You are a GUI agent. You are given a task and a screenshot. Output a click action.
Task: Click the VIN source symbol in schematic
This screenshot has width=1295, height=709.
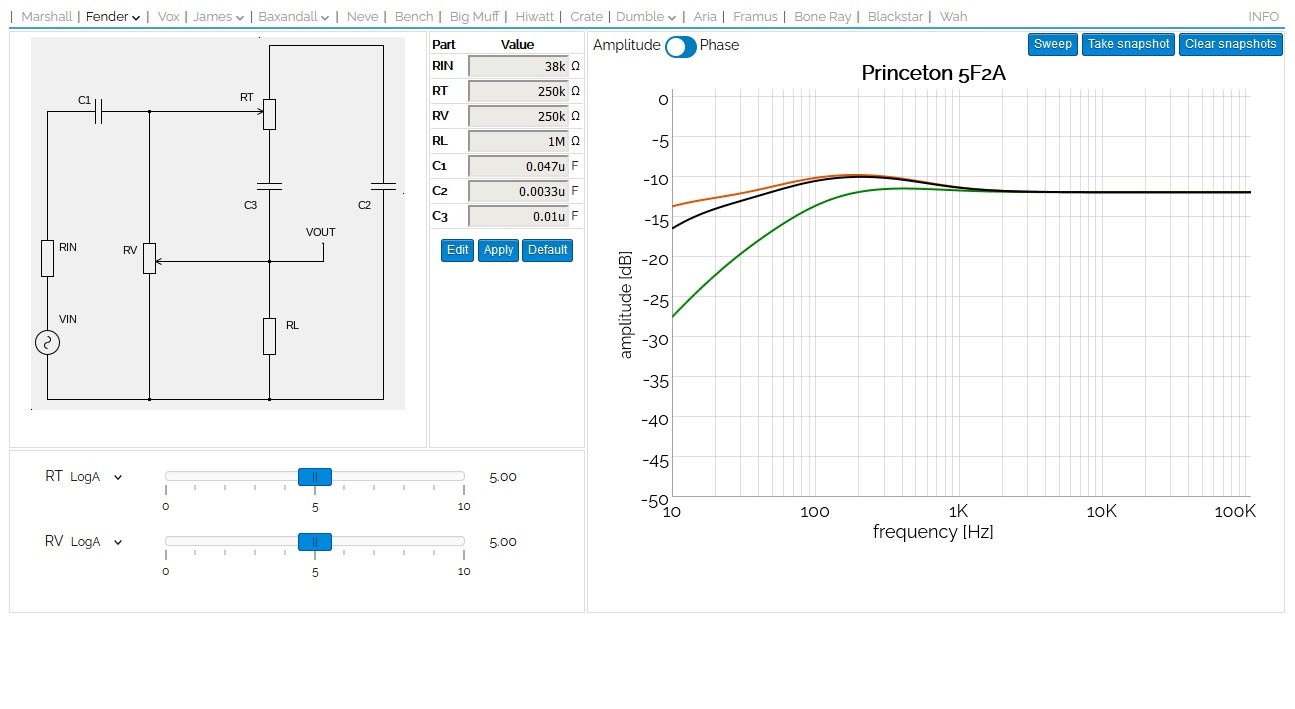47,342
